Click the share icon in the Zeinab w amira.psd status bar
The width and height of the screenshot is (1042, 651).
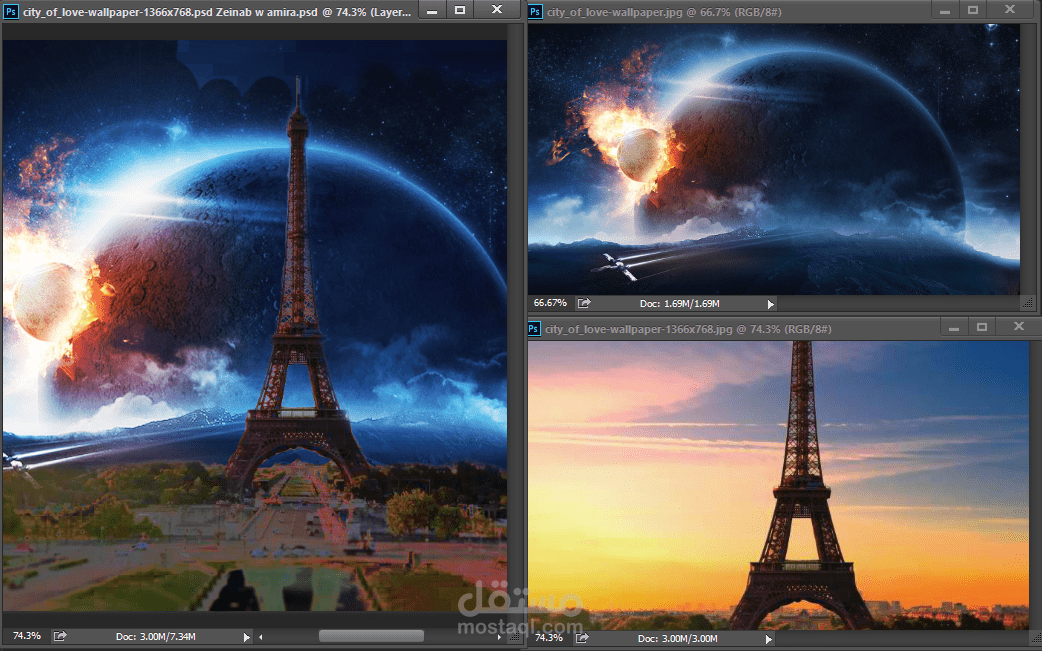(60, 636)
